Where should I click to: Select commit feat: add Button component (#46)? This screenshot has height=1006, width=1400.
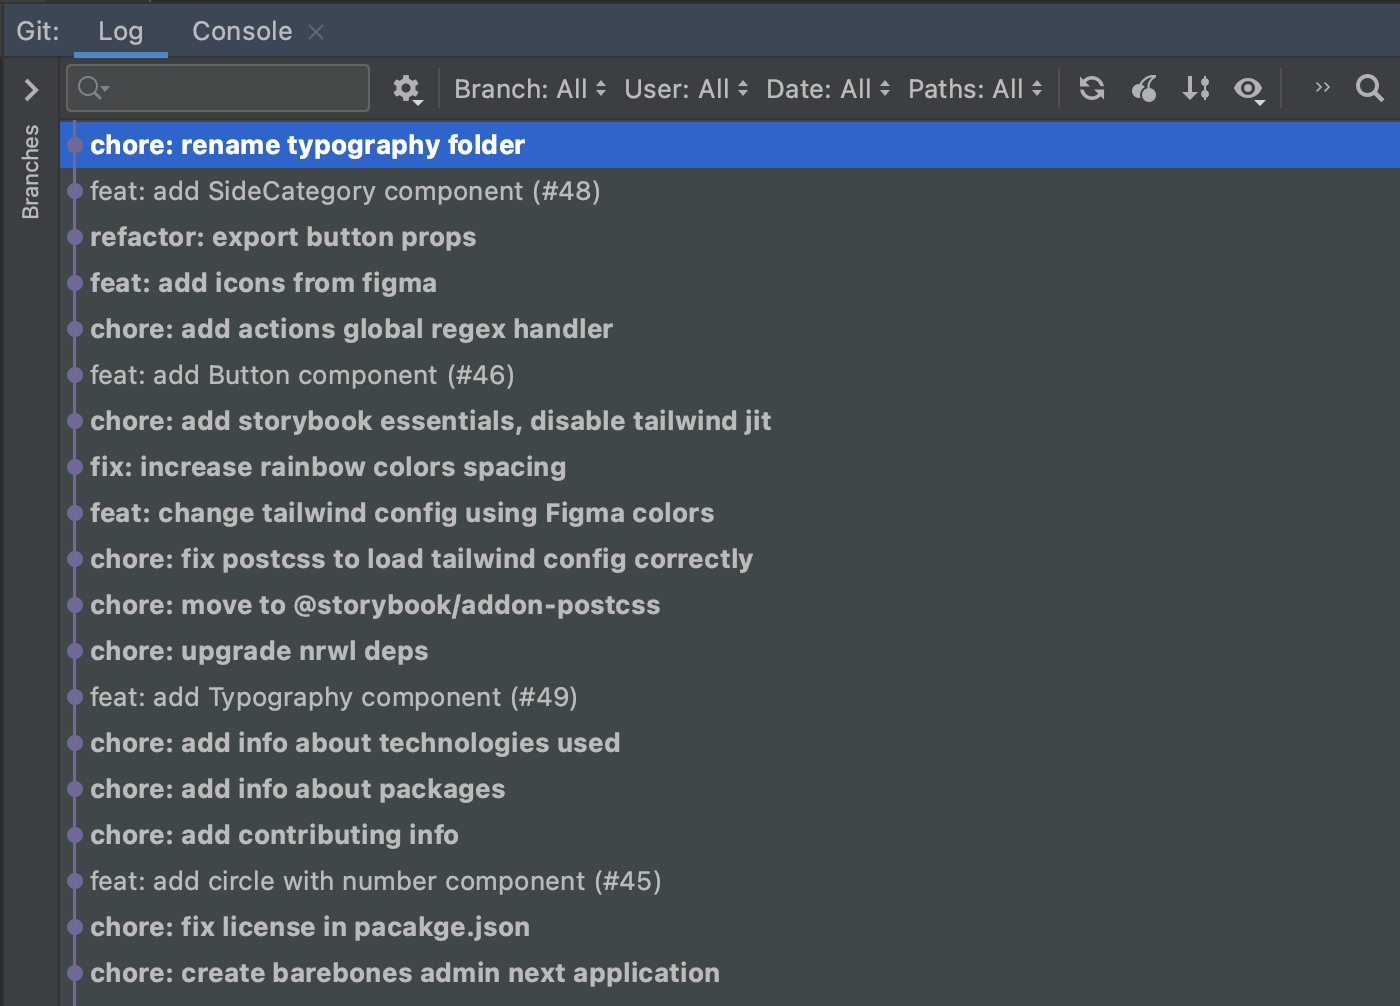click(x=302, y=375)
